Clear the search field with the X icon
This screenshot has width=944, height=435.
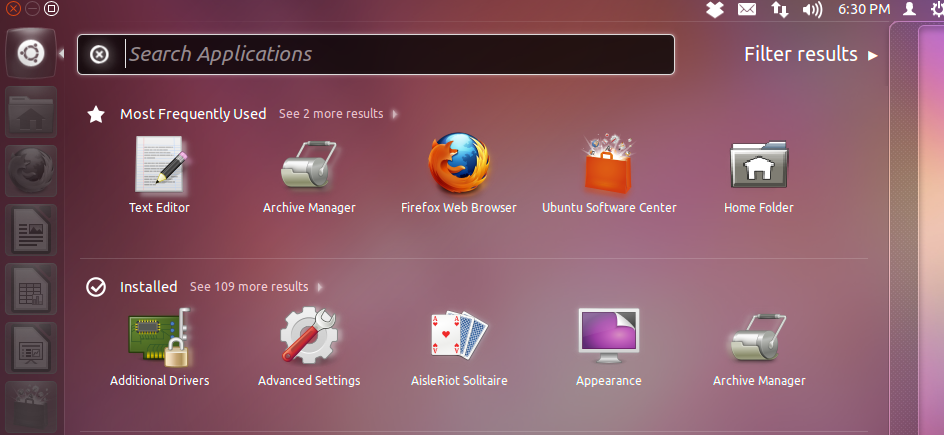pos(99,55)
